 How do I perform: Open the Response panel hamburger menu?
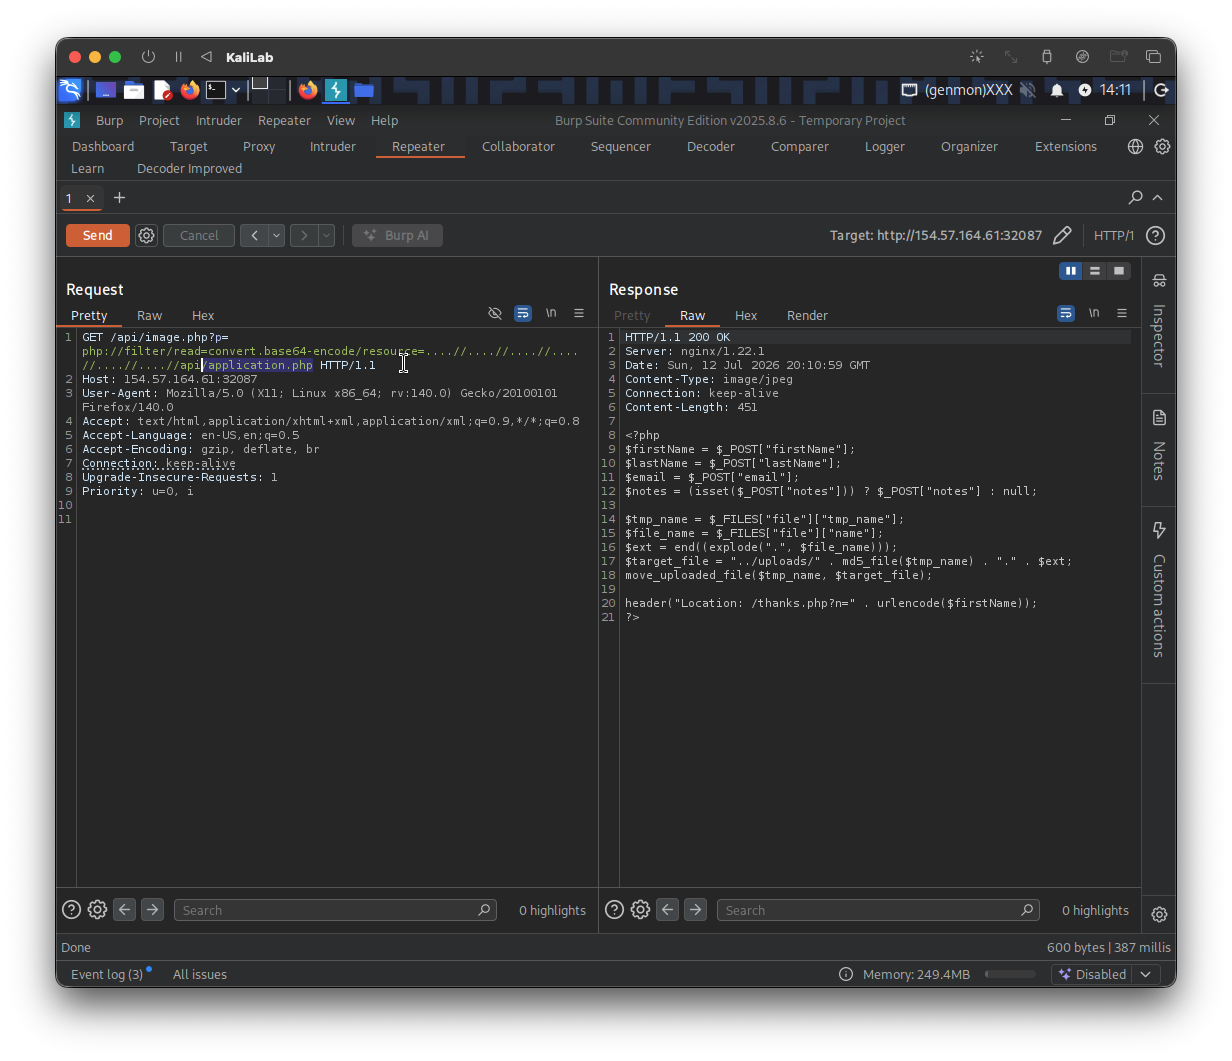tap(1122, 313)
